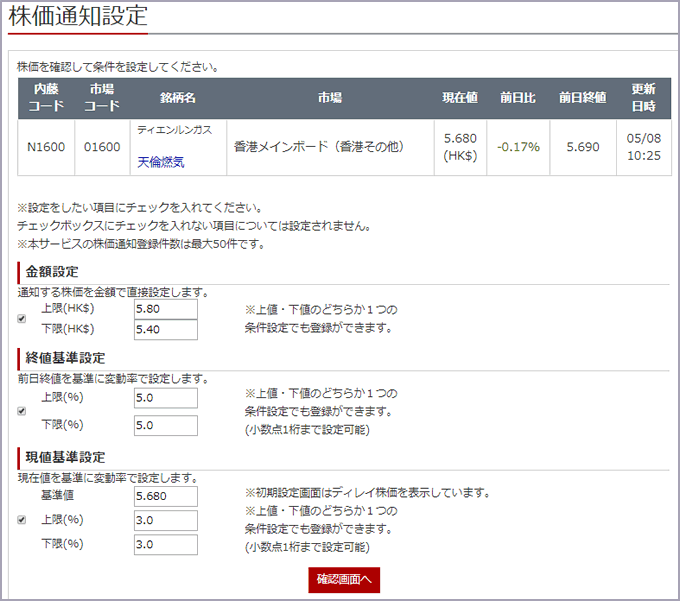The height and width of the screenshot is (601, 680).
Task: Click the 5.680 (HK$) current price cell
Action: point(460,147)
